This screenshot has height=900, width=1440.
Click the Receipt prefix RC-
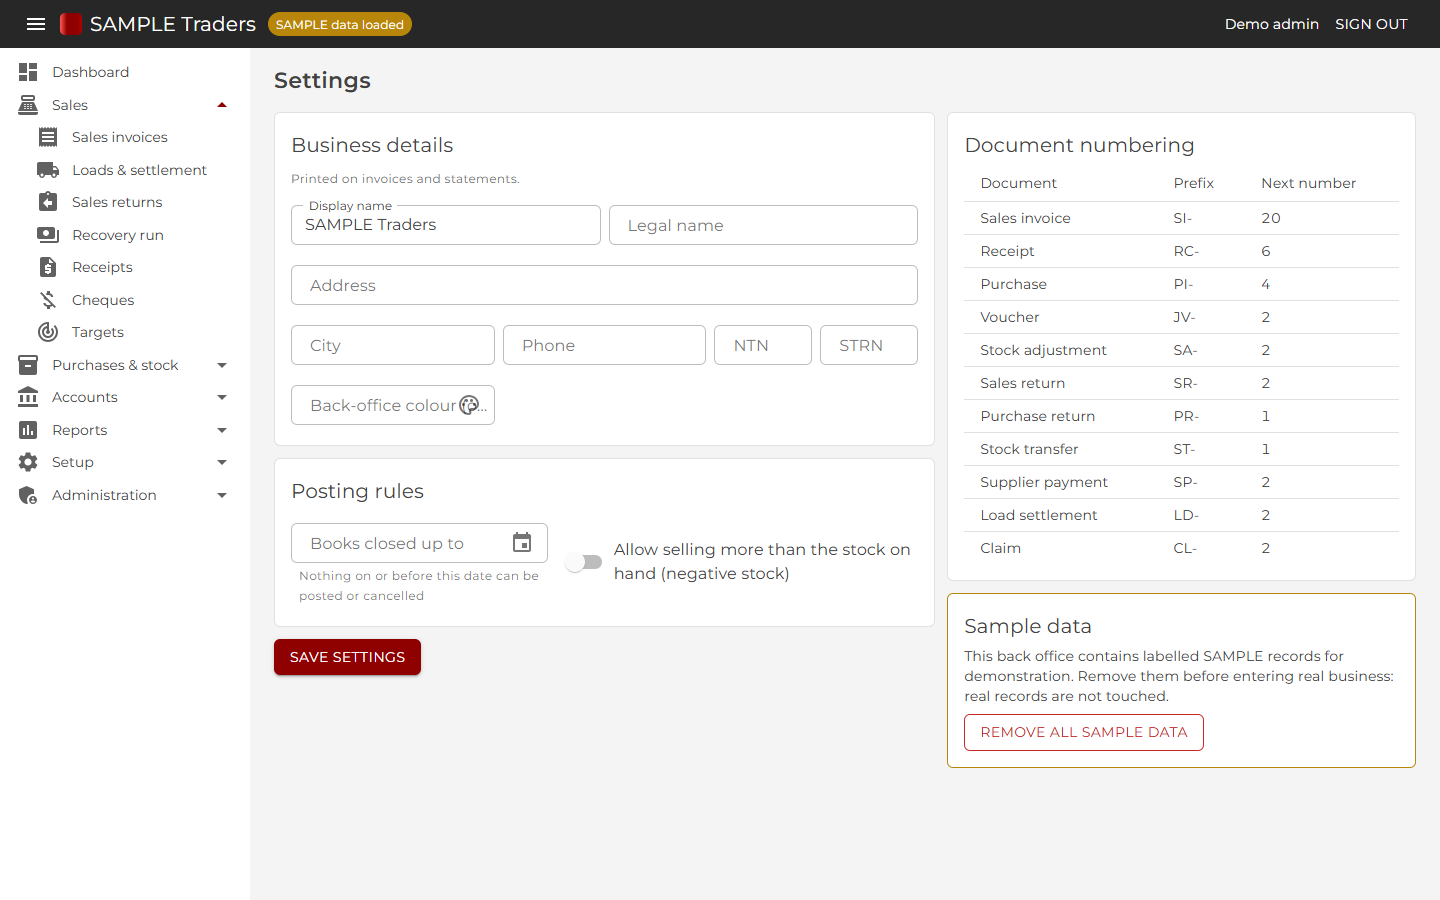pyautogui.click(x=1186, y=251)
